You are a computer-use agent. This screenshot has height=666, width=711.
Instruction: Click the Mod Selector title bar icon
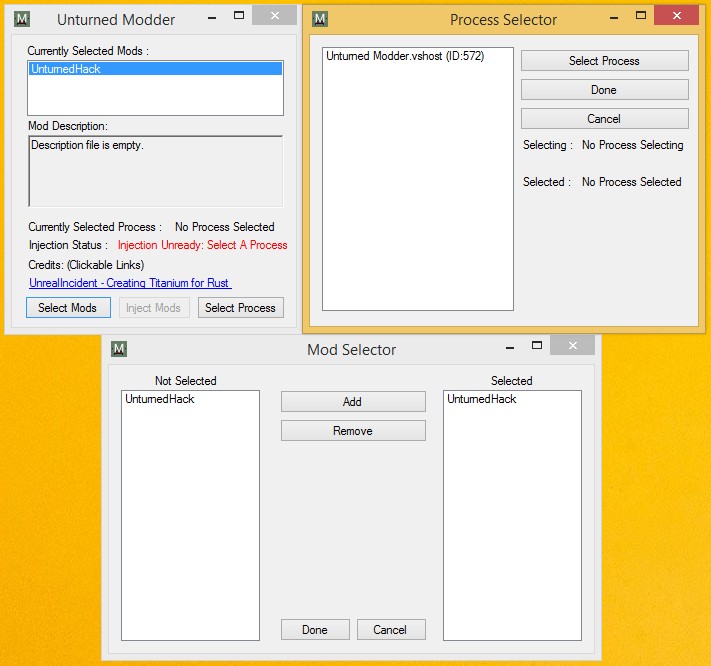click(119, 348)
